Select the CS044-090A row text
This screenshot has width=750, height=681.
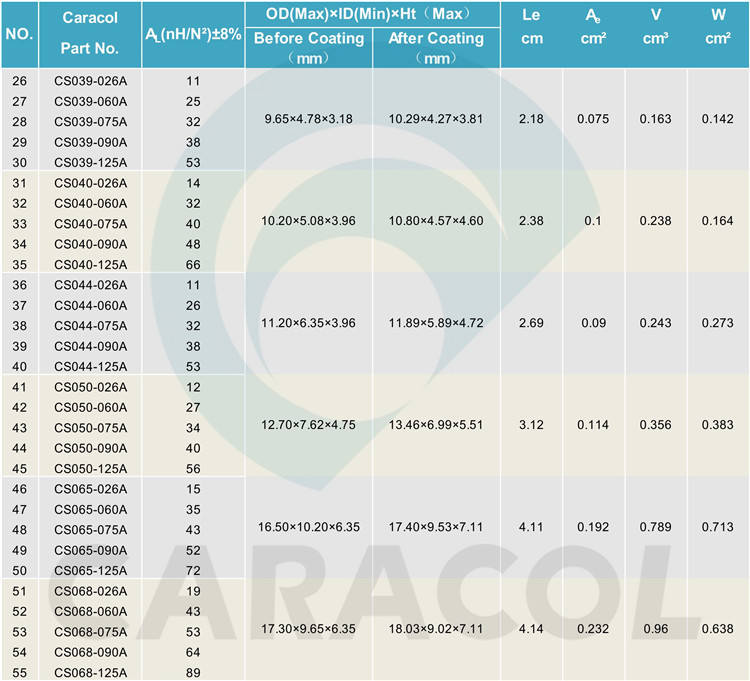click(x=90, y=346)
